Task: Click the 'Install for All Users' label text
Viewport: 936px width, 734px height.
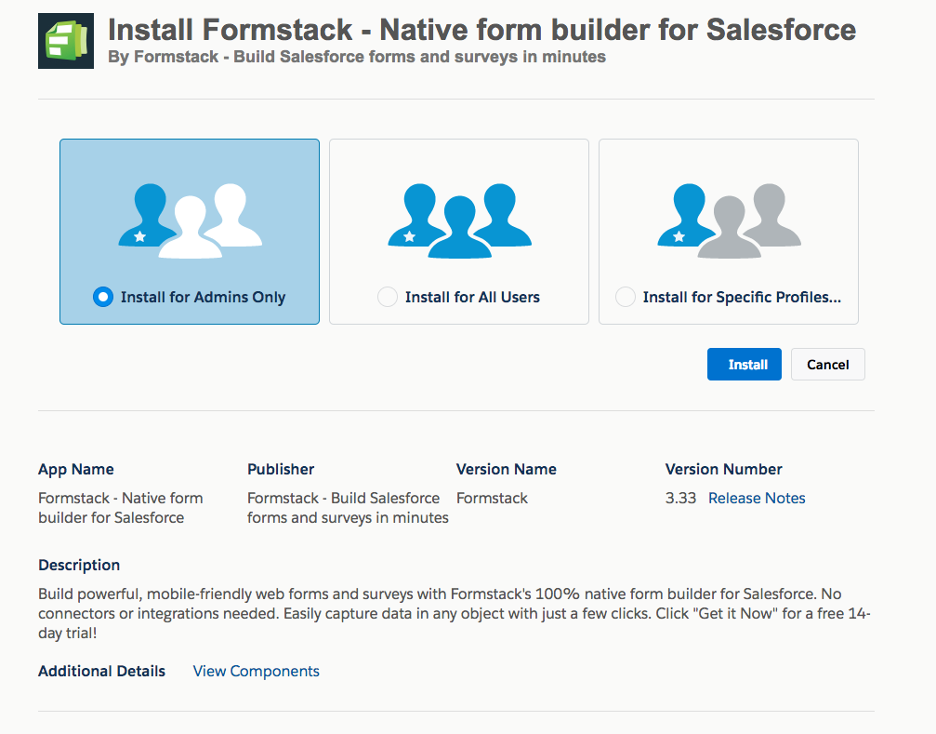Action: click(x=472, y=297)
